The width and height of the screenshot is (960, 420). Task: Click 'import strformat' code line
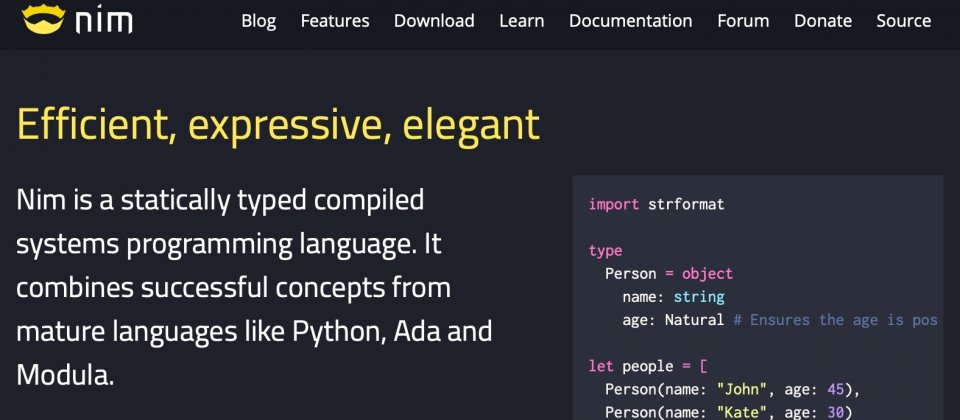[x=656, y=204]
